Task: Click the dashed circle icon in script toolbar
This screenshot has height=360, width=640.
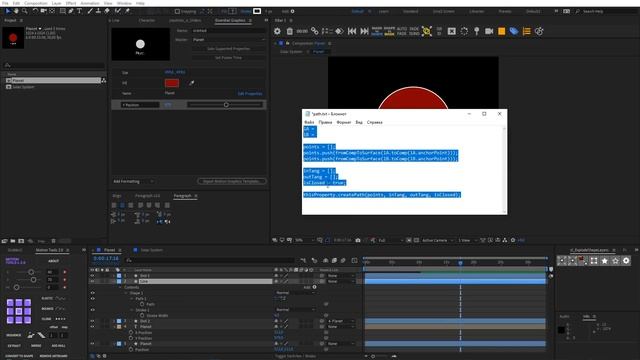Action: coord(464,31)
